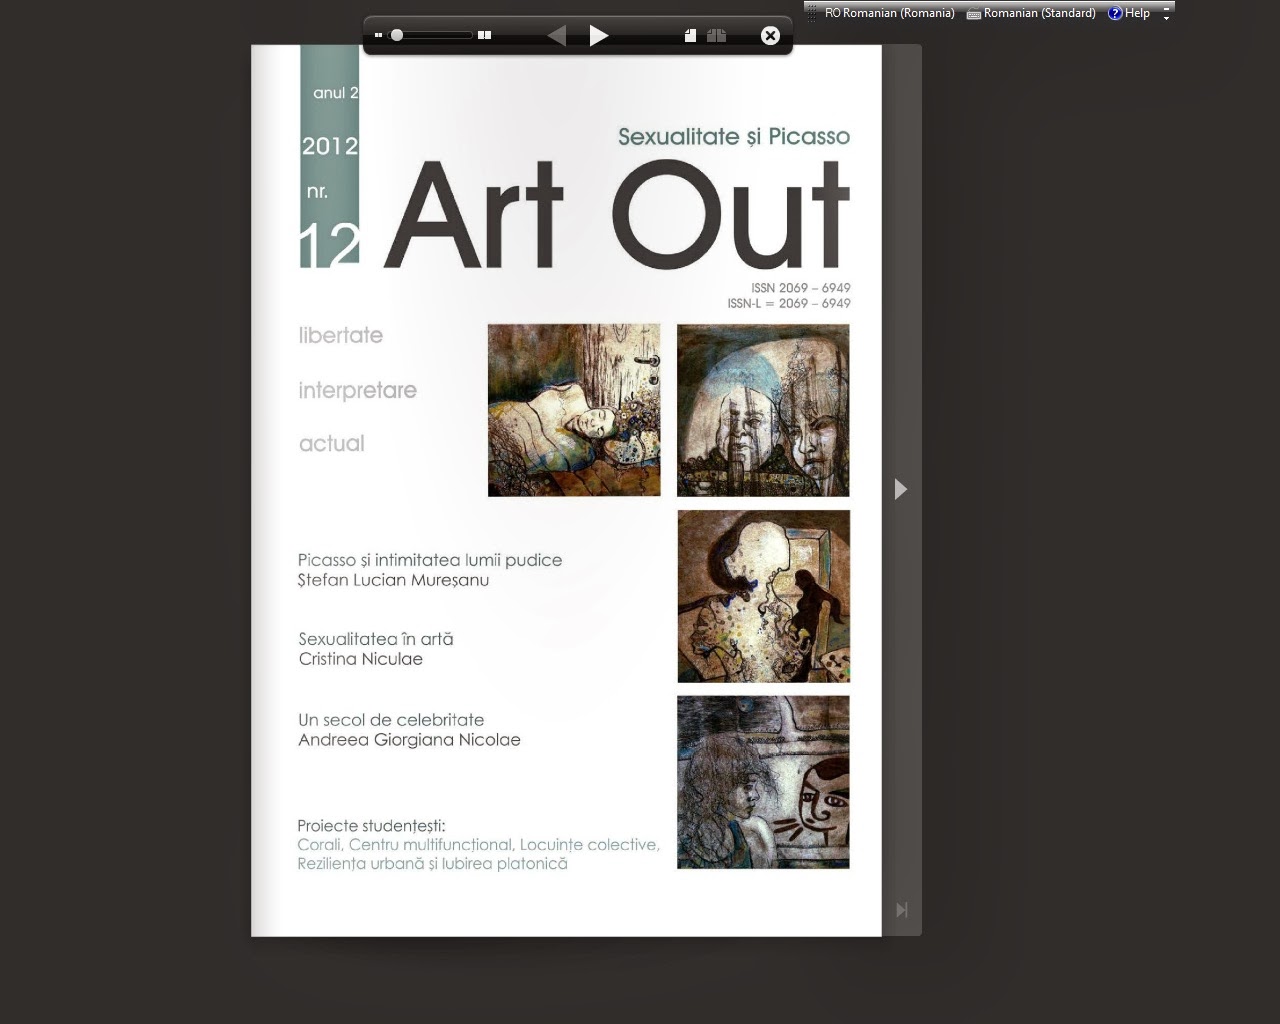Grab the language bar drag handle
The height and width of the screenshot is (1024, 1280).
point(812,13)
